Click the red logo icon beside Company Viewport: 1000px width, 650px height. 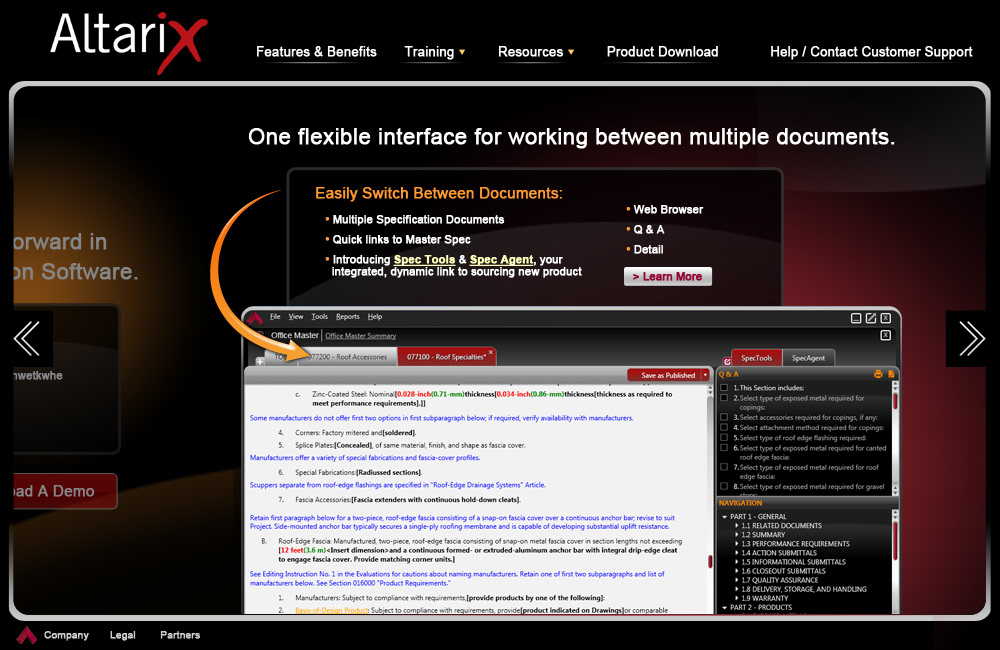pos(27,635)
